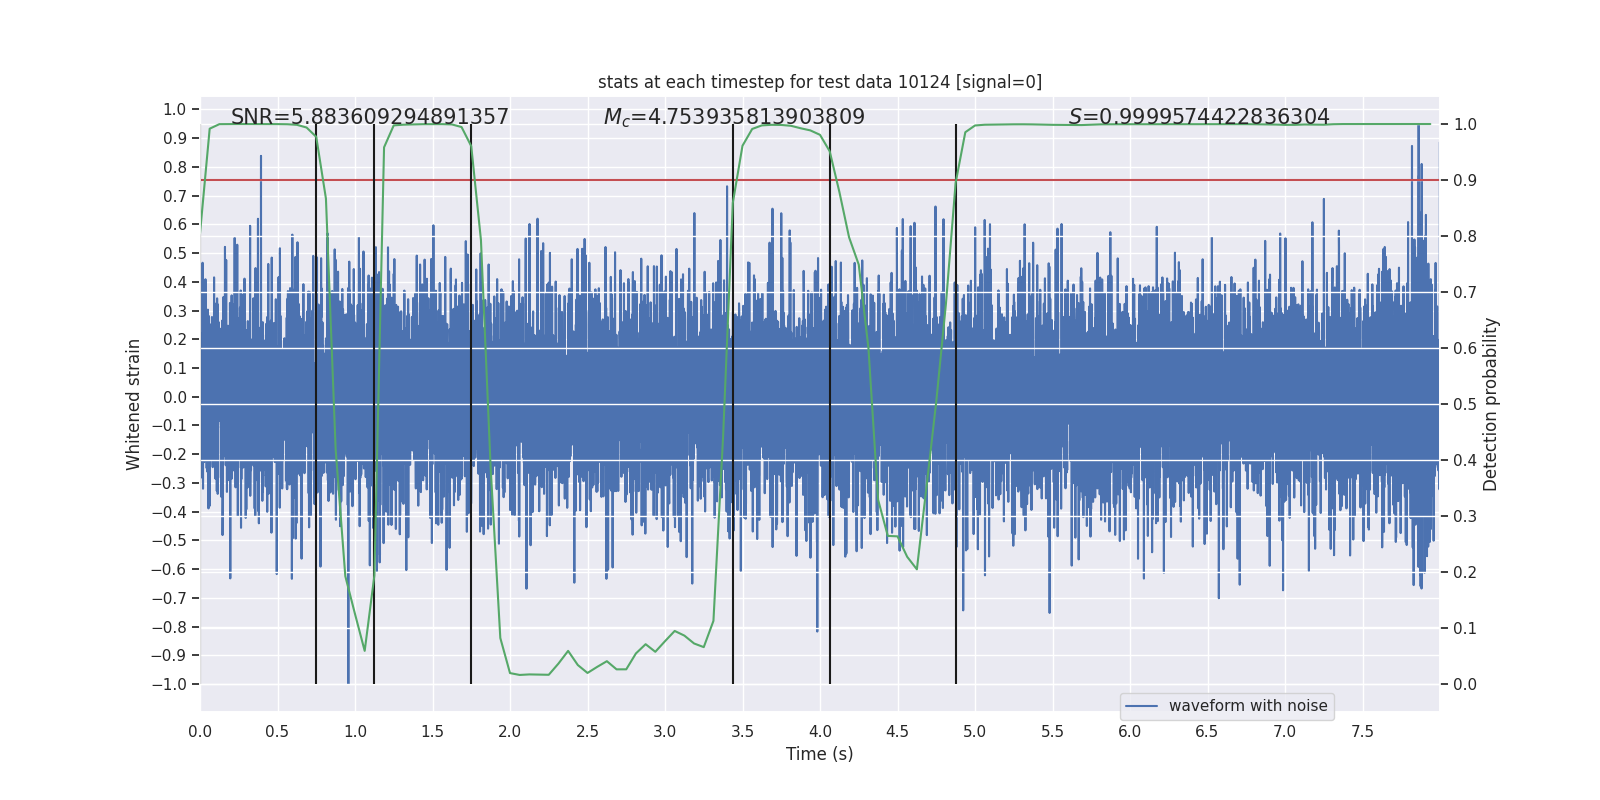Click the red horizontal threshold line
Screen dimensions: 1600x800
point(1100,180)
